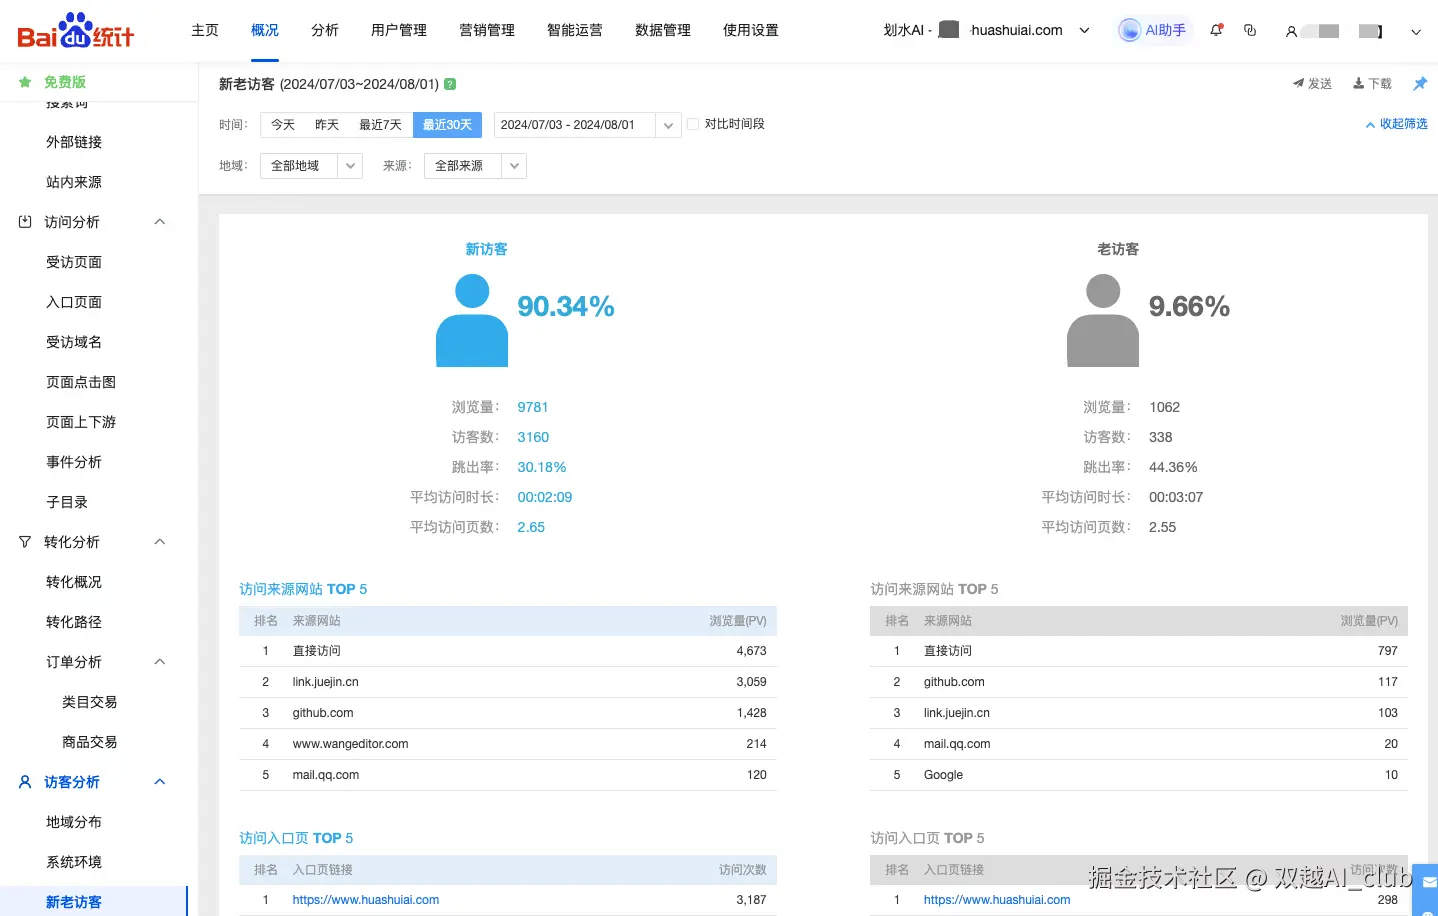Open 受访页面 in the sidebar
This screenshot has width=1438, height=916.
[x=74, y=262]
